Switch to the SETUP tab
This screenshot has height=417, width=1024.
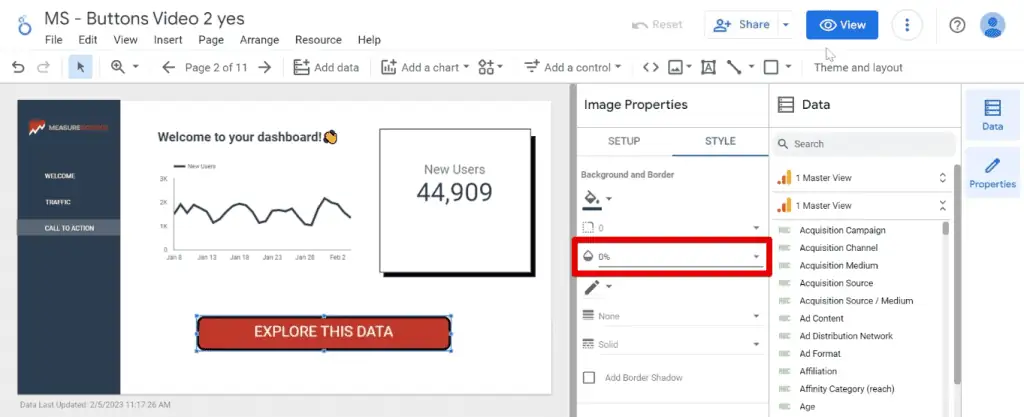[624, 141]
